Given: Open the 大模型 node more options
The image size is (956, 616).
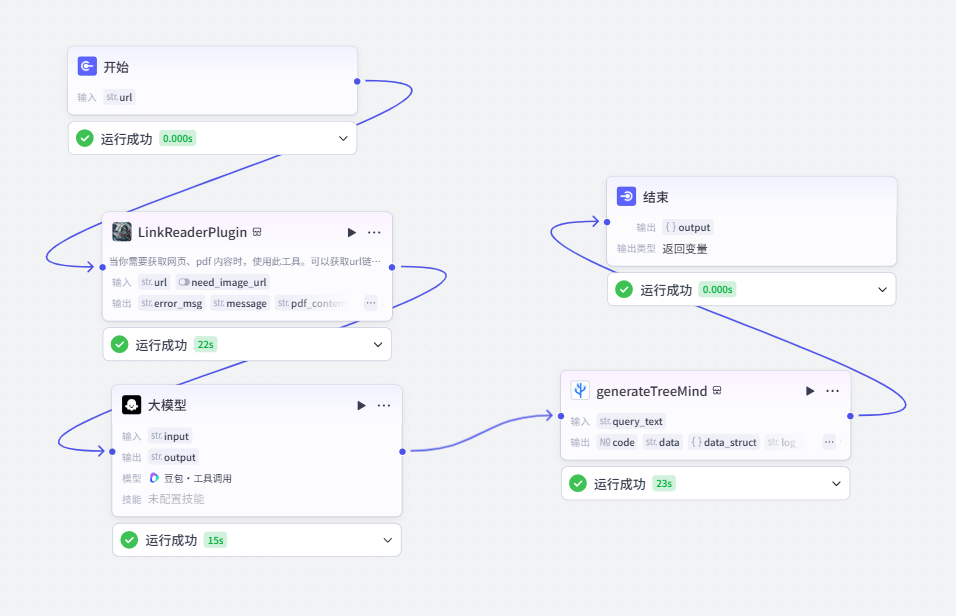Looking at the screenshot, I should click(384, 406).
